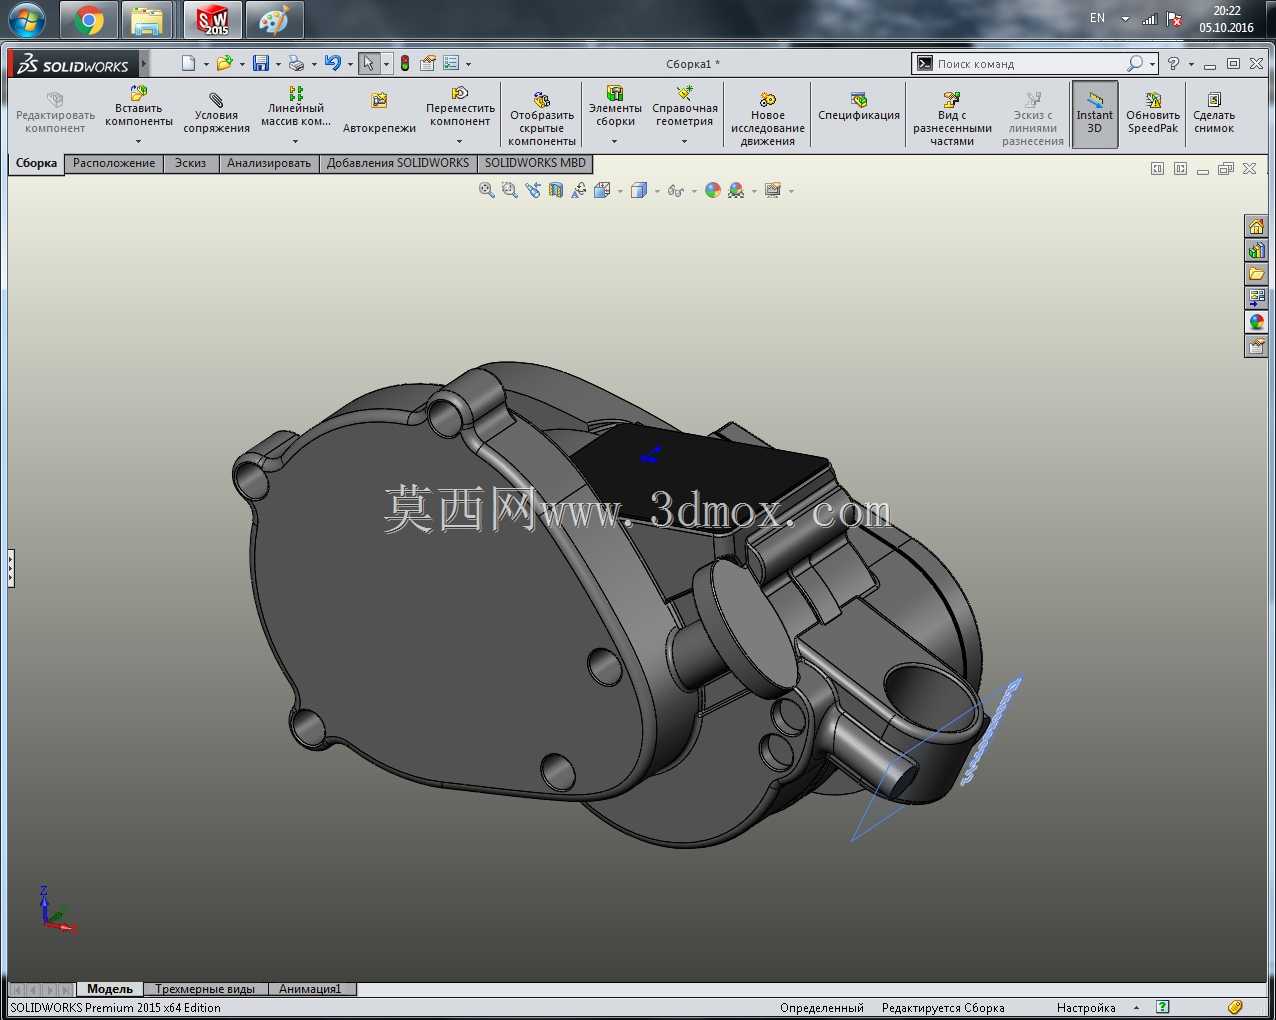
Task: Toggle the Section View icon
Action: pos(556,190)
